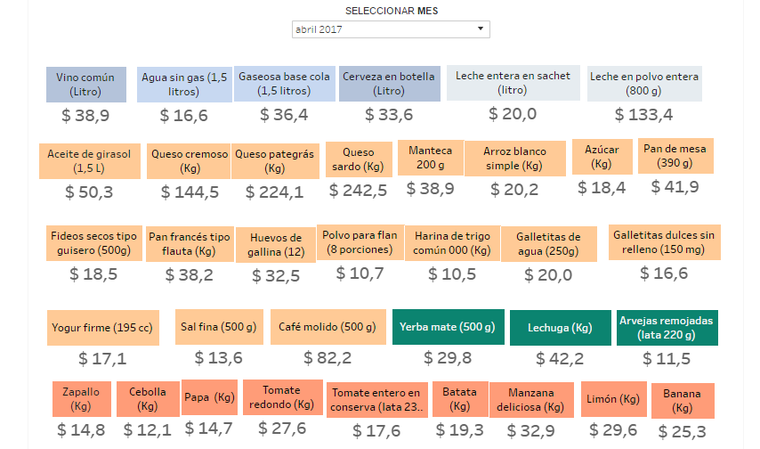
Task: Click the Manteca 200 g tile
Action: tap(431, 157)
